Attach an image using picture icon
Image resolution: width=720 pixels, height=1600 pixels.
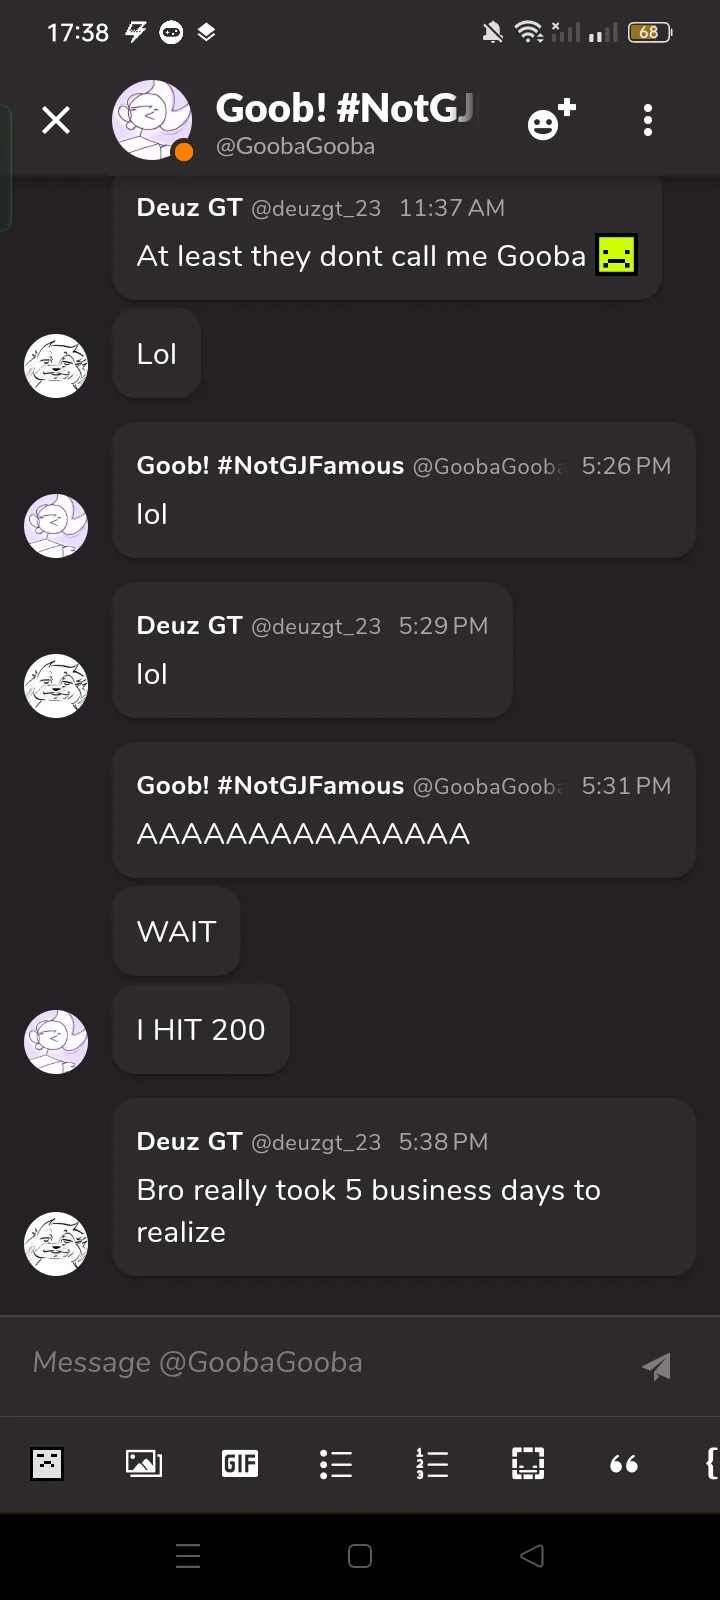point(144,1464)
